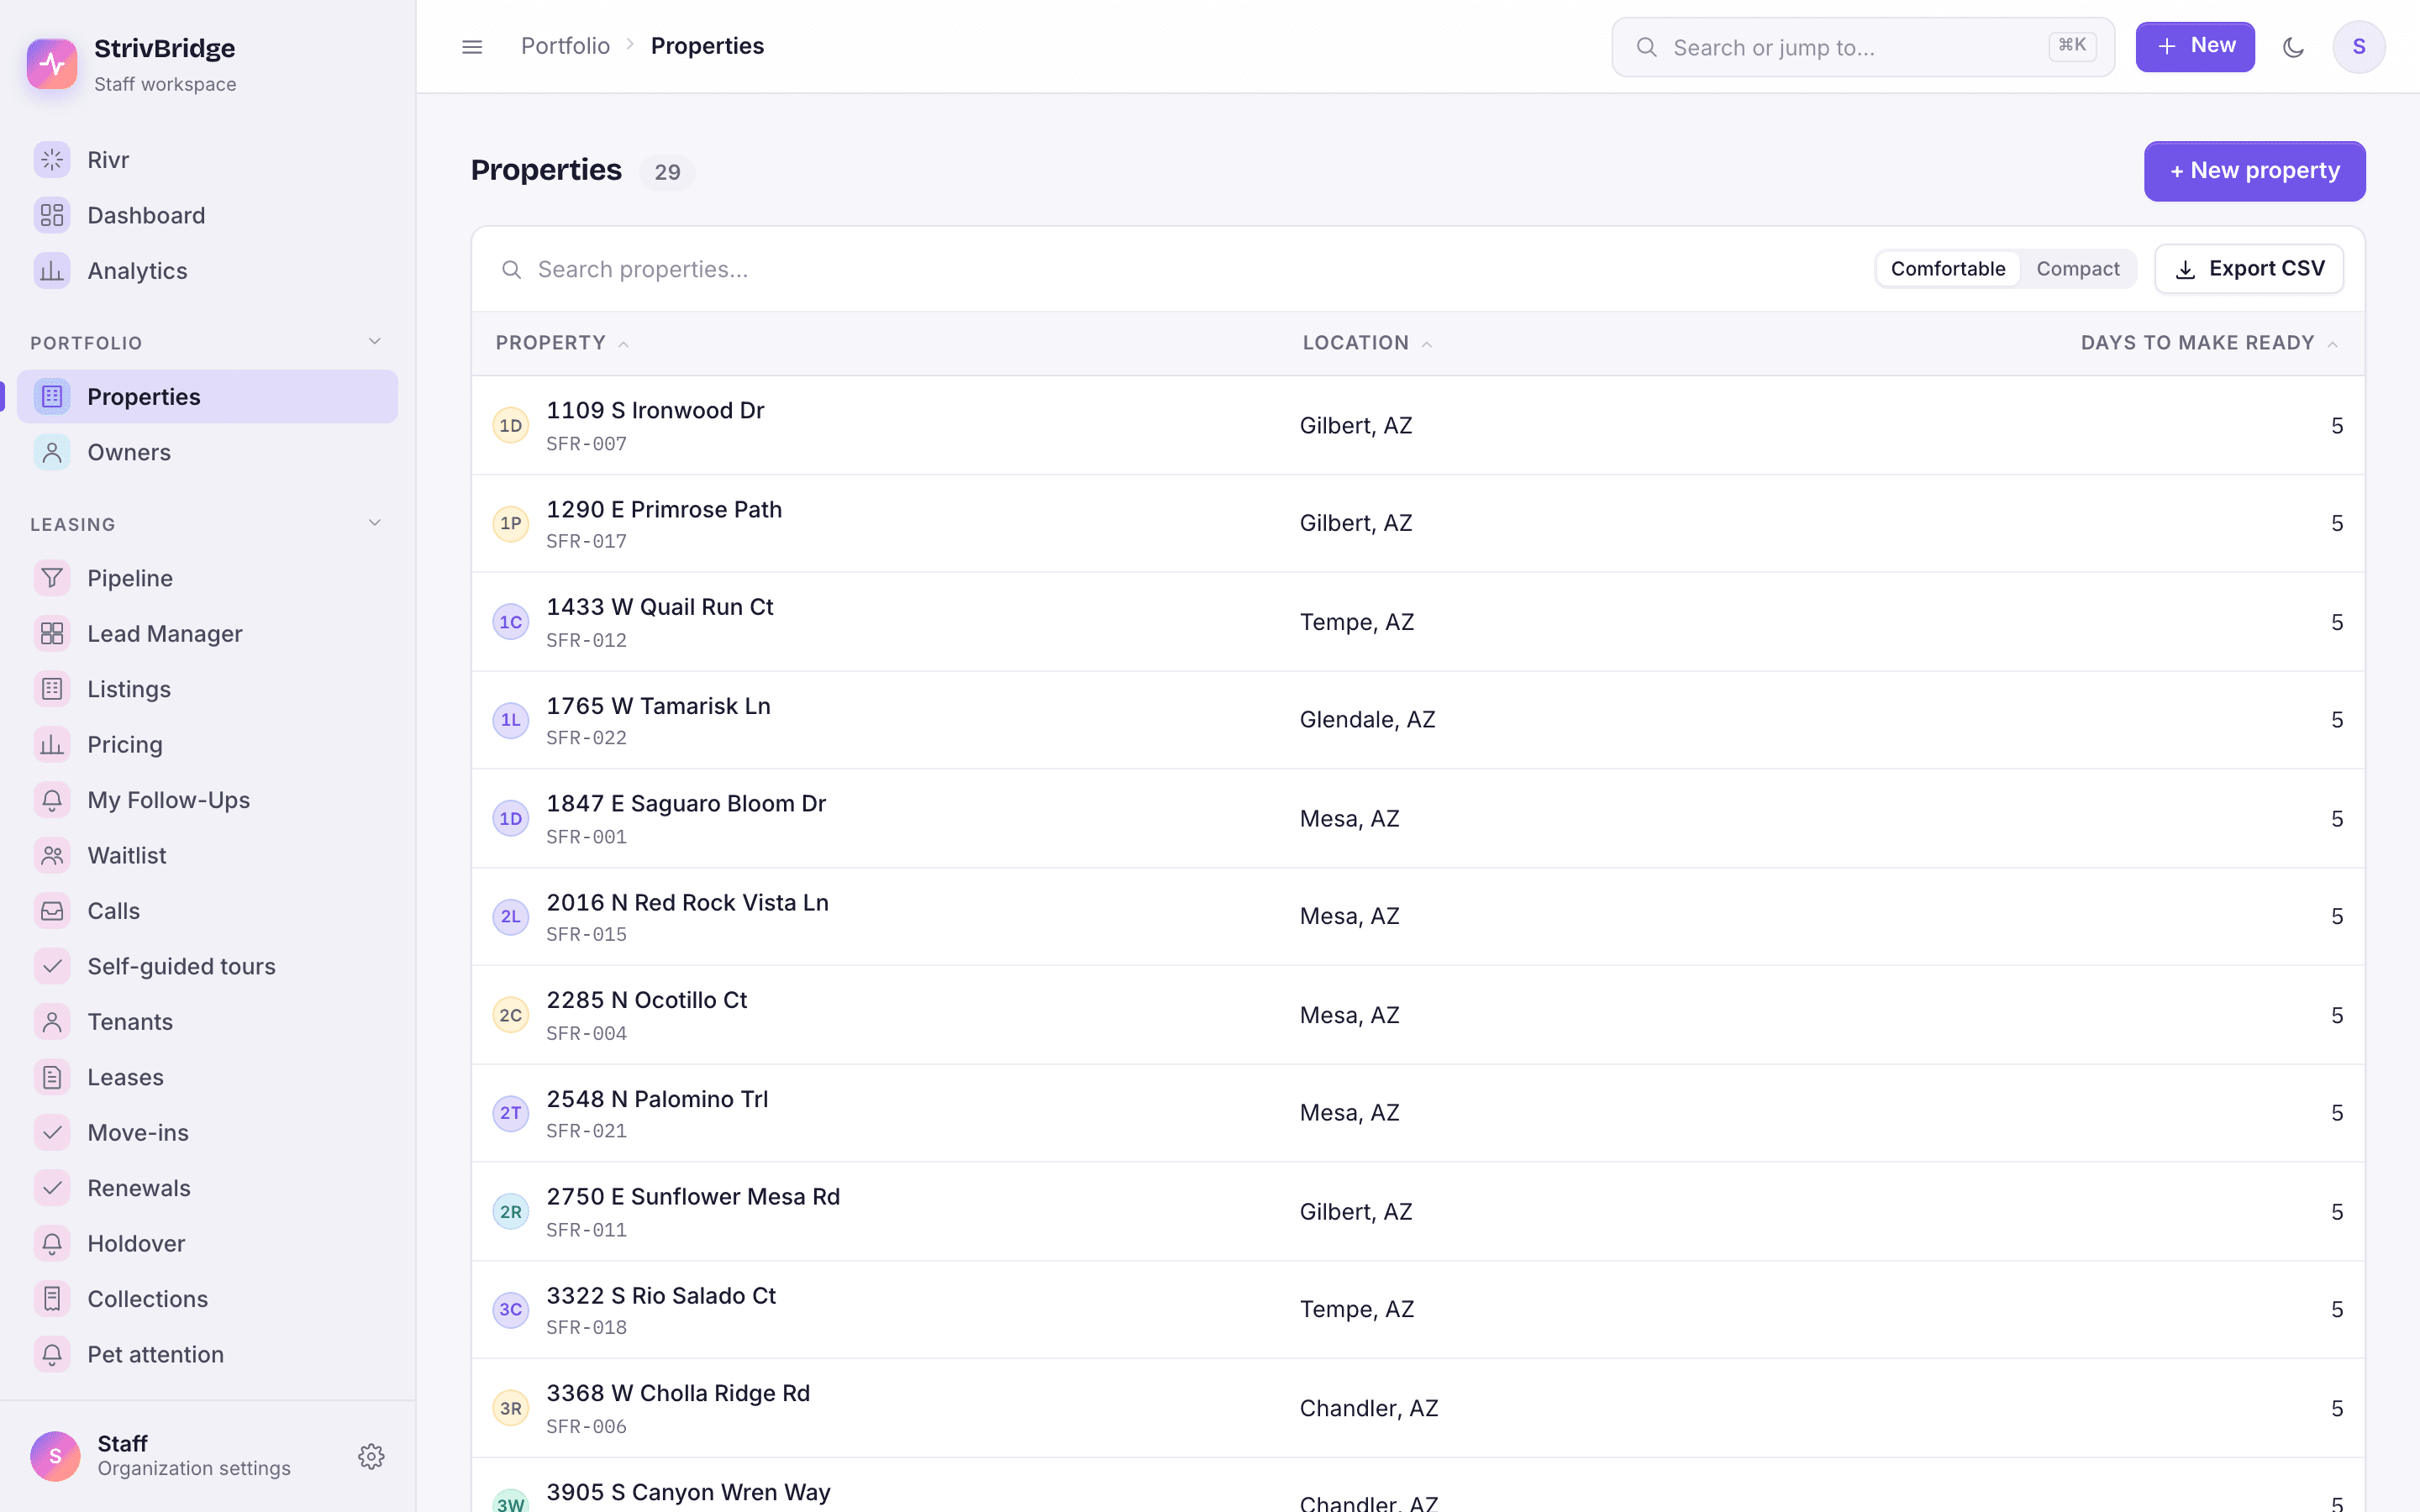Open Tenants menu item
Screen dimensions: 2420x1512
coord(207,1022)
